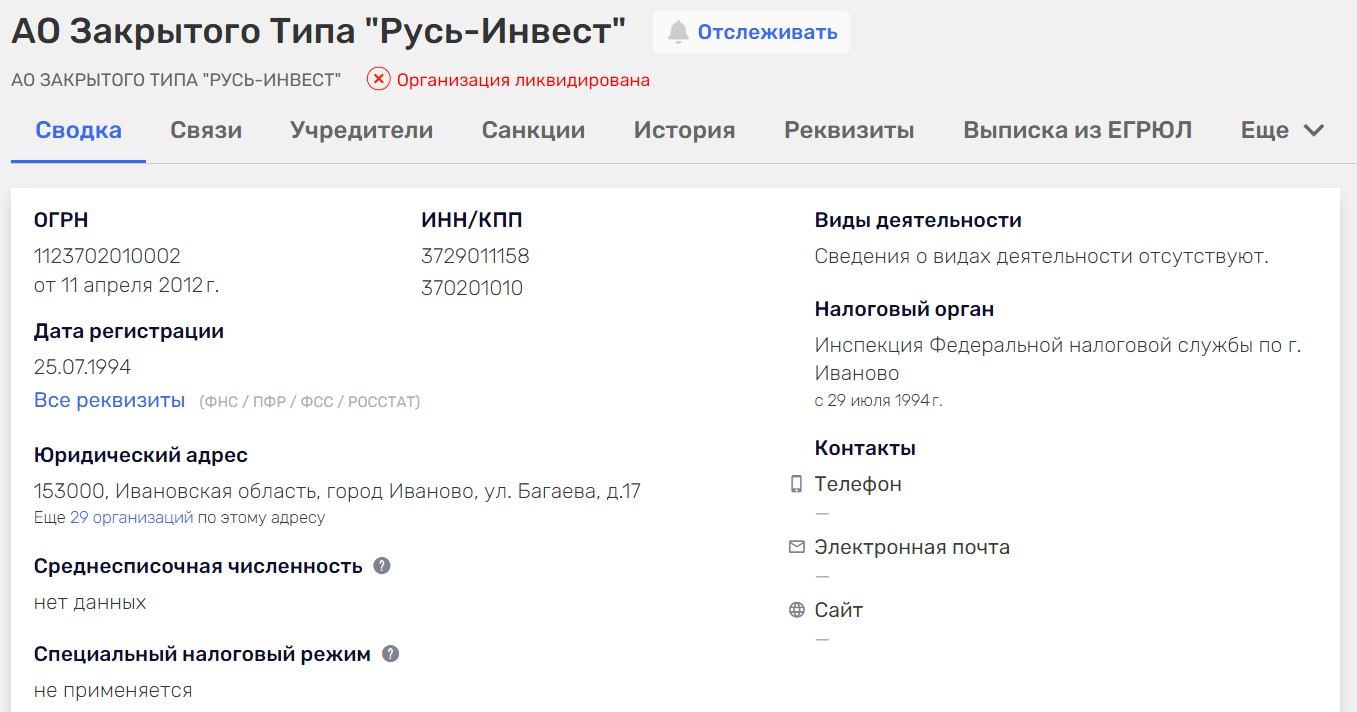Image resolution: width=1357 pixels, height=712 pixels.
Task: Click the Организация ликвидирована status text
Action: [523, 80]
